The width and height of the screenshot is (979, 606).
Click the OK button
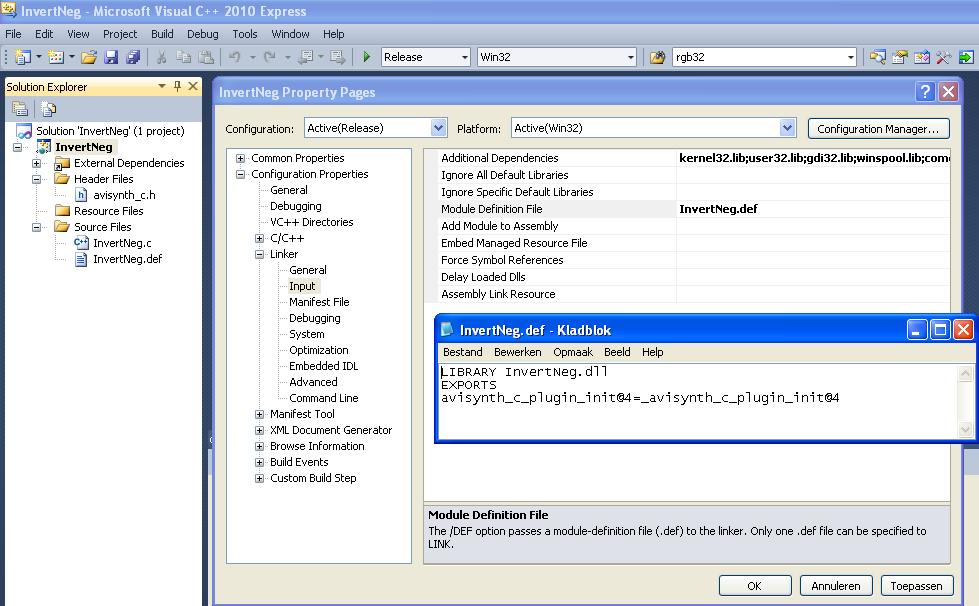pyautogui.click(x=755, y=585)
